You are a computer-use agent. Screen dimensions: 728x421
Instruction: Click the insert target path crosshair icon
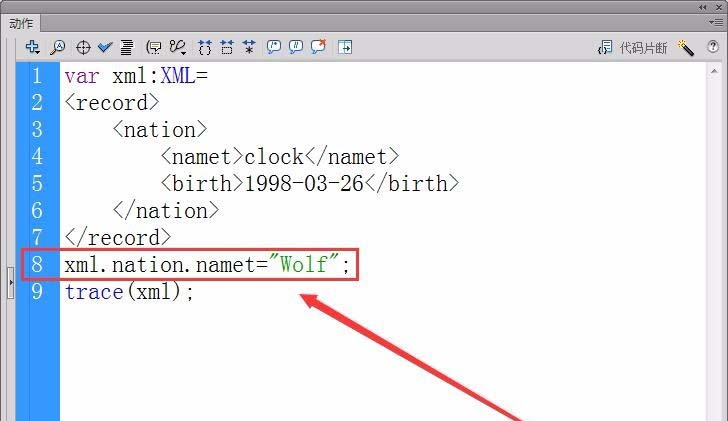coord(83,47)
